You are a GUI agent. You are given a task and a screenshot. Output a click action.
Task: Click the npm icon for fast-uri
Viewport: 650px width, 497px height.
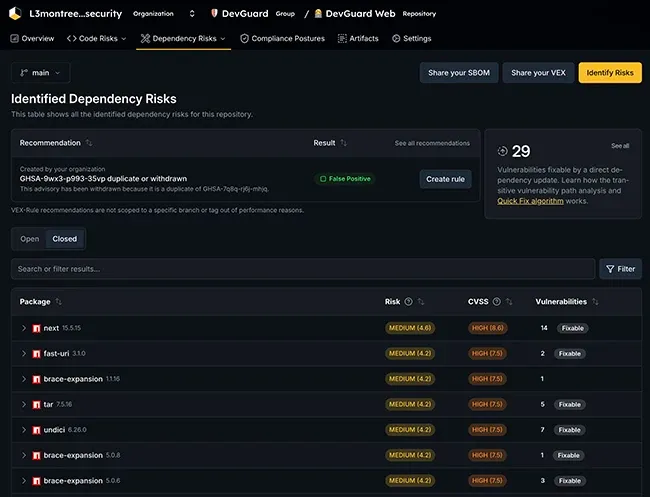pyautogui.click(x=36, y=354)
